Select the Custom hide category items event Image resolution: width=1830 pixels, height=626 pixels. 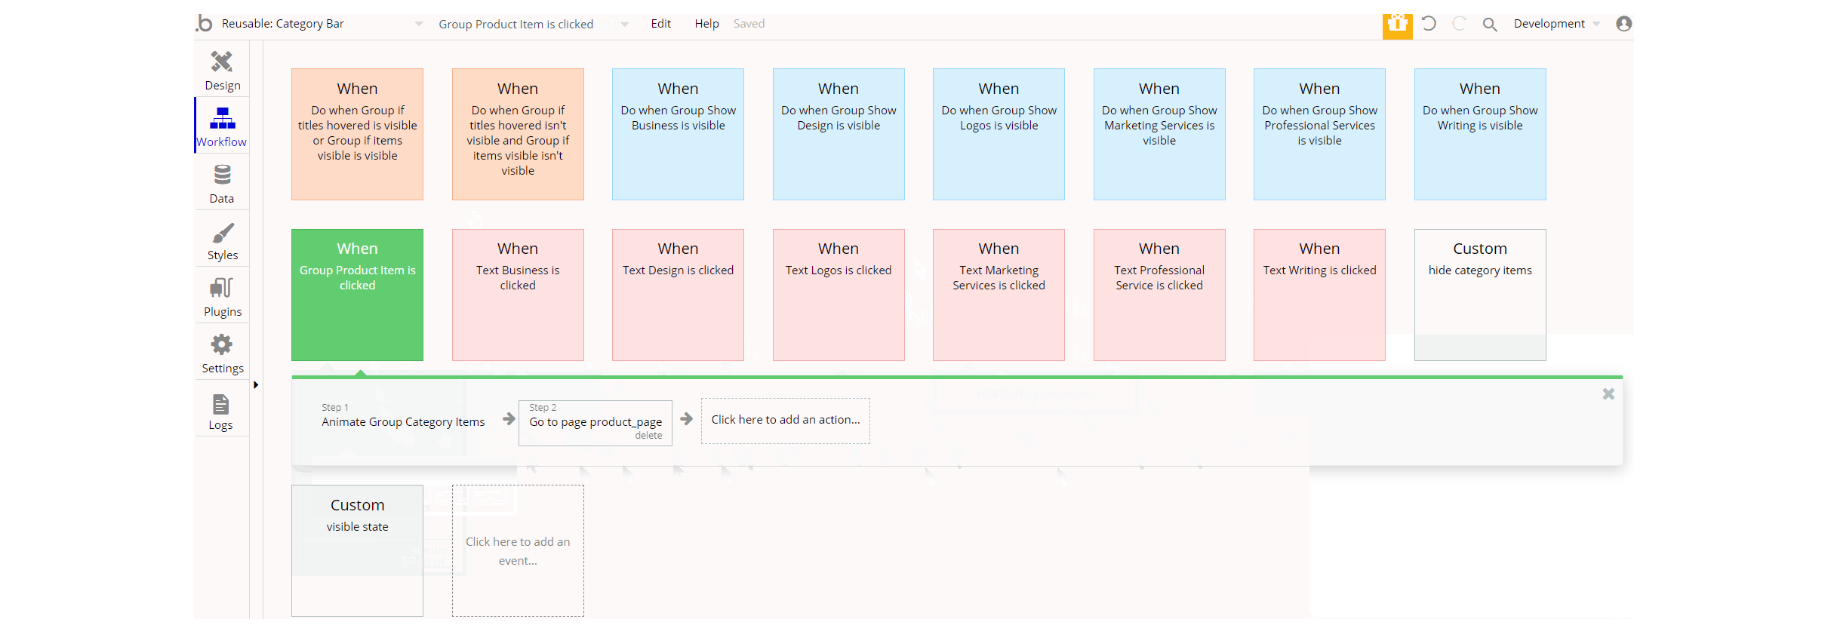[1480, 295]
